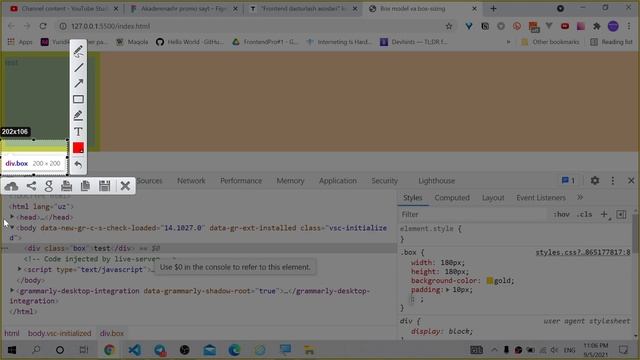Open Windows Start menu
The height and width of the screenshot is (360, 640).
12,350
